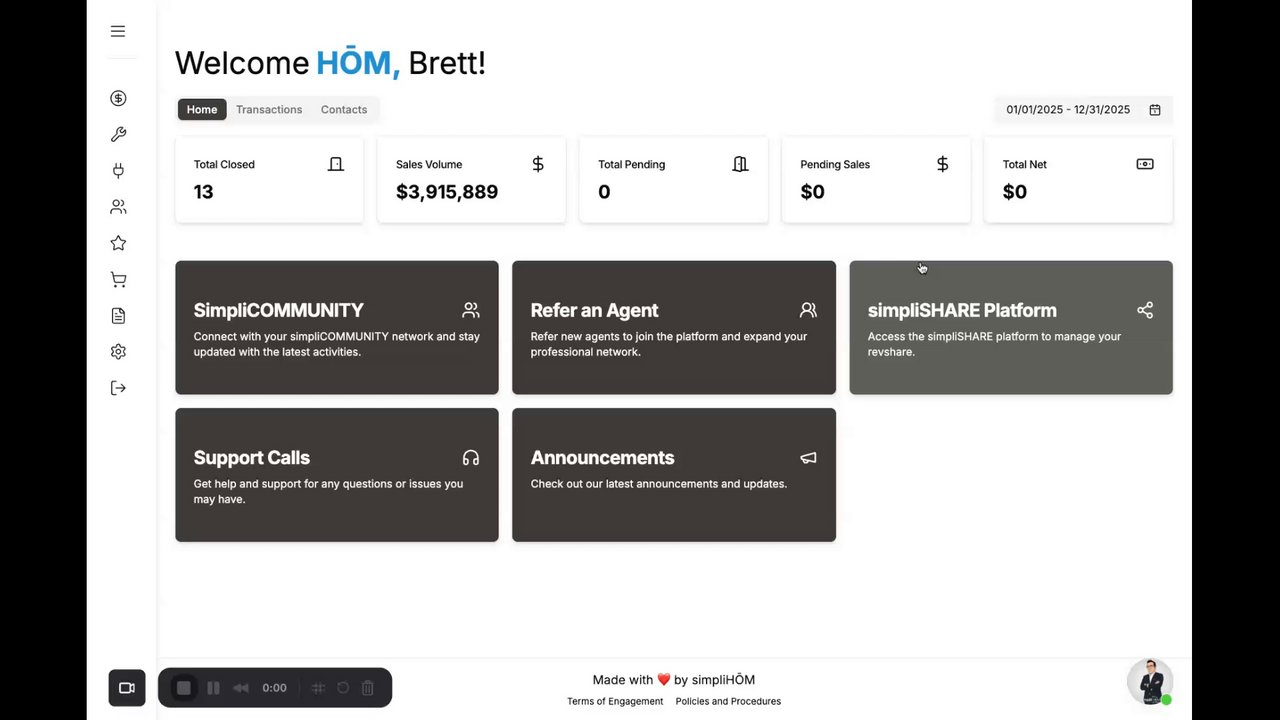Open the shopping cart sidebar icon
Screen dimensions: 1280x720
(x=118, y=280)
